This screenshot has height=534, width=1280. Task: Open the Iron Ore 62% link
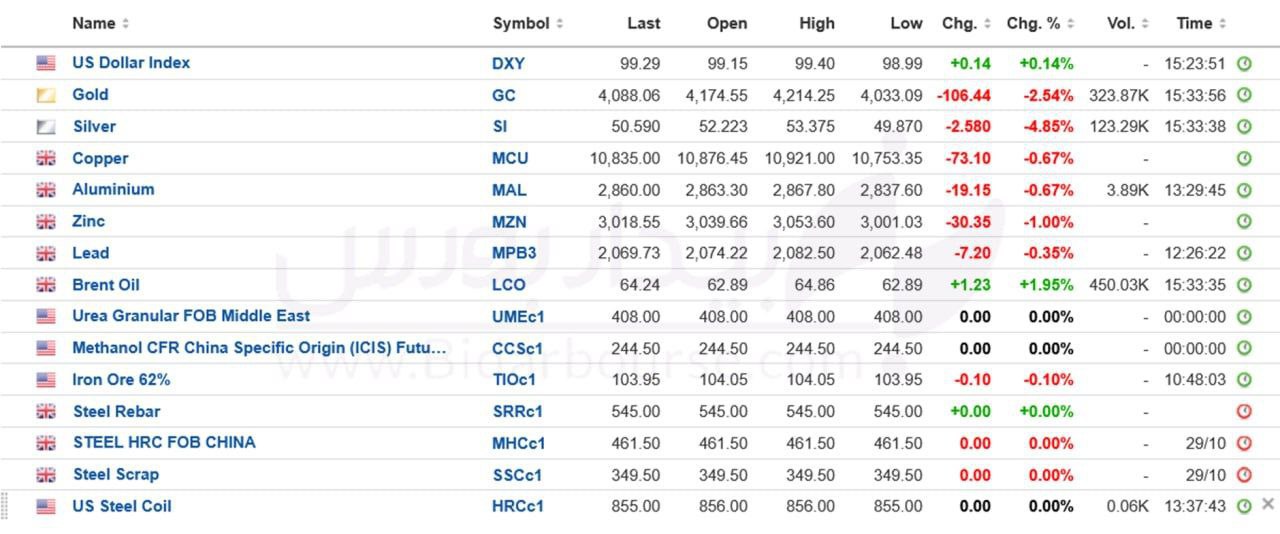121,379
